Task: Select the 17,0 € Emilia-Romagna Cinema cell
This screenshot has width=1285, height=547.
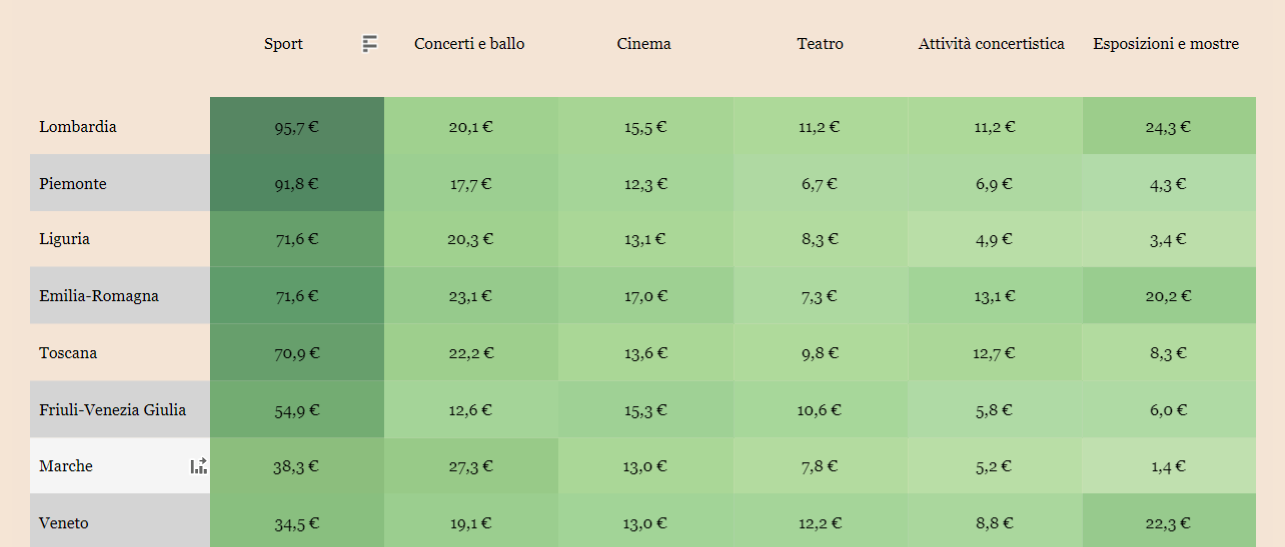Action: pyautogui.click(x=646, y=296)
